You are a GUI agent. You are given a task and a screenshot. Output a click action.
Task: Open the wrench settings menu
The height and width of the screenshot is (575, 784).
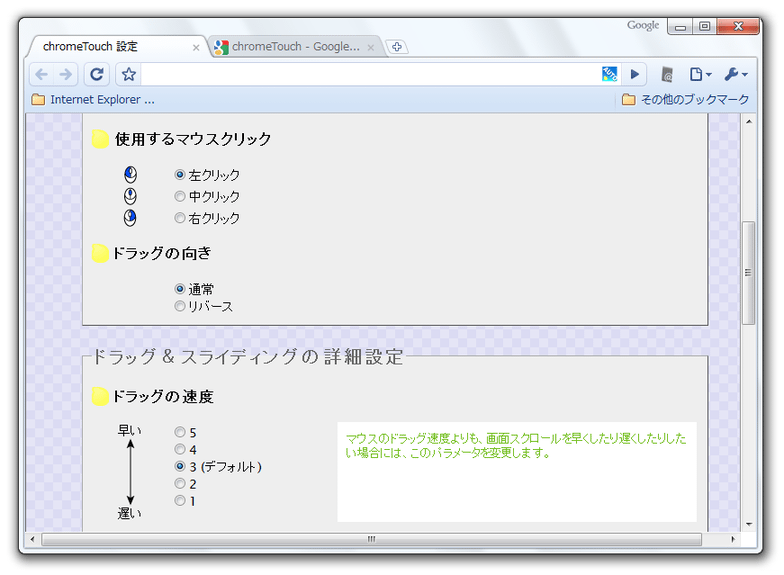click(x=736, y=74)
